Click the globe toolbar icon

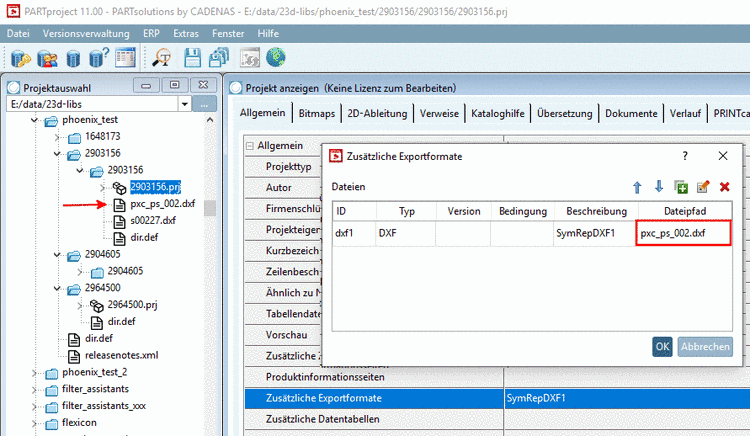[x=276, y=57]
